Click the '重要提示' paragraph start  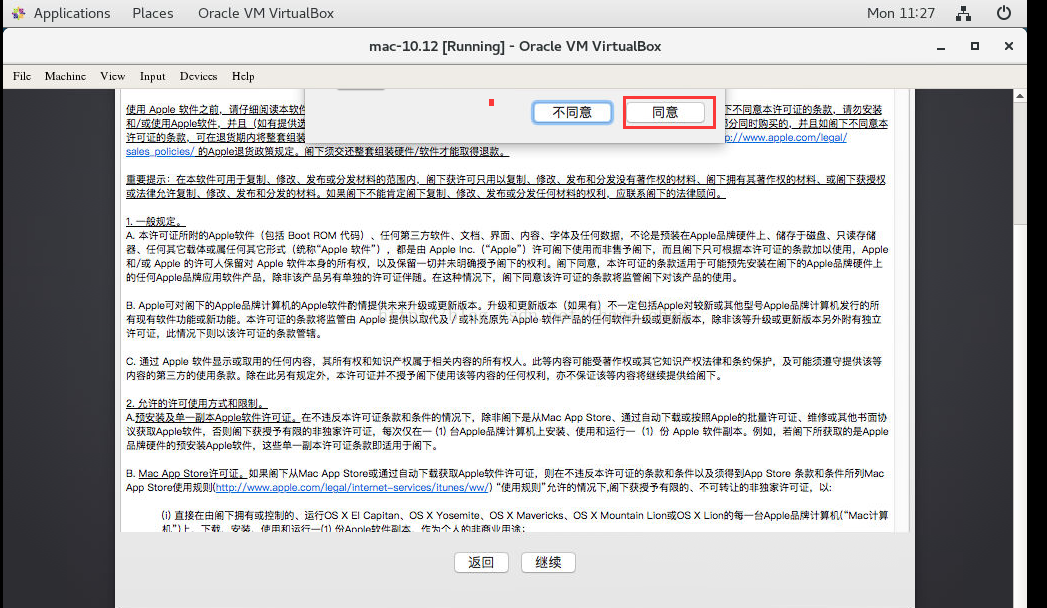(x=147, y=180)
